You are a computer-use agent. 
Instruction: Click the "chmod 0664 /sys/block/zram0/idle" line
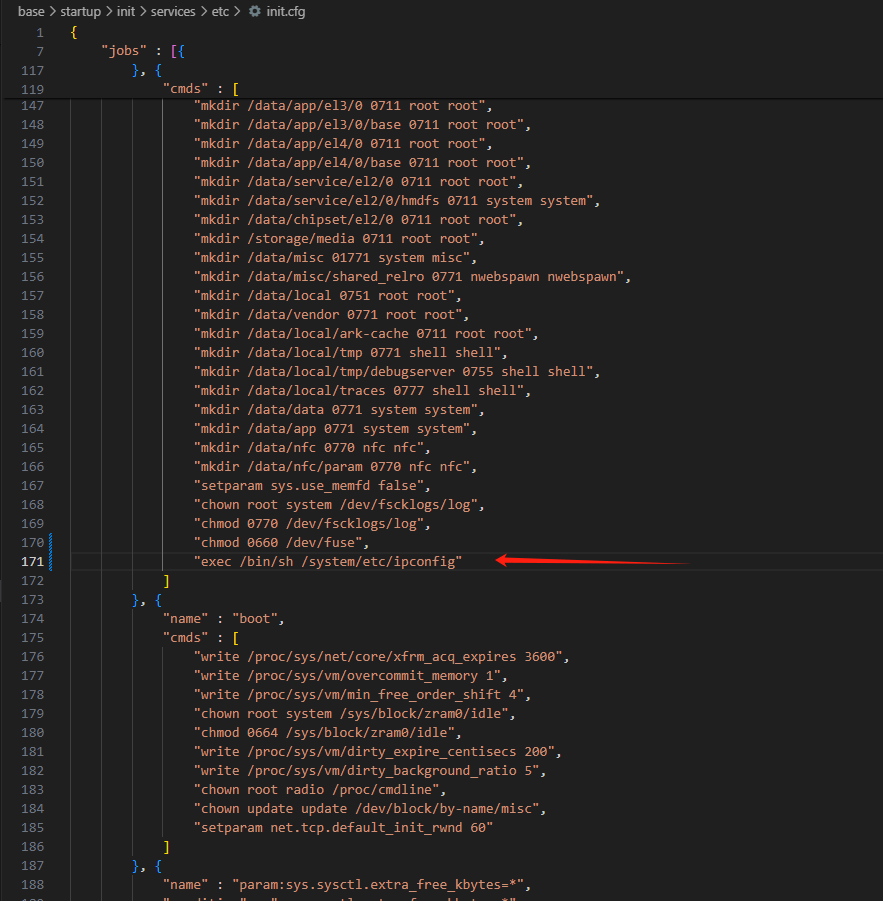(x=328, y=733)
